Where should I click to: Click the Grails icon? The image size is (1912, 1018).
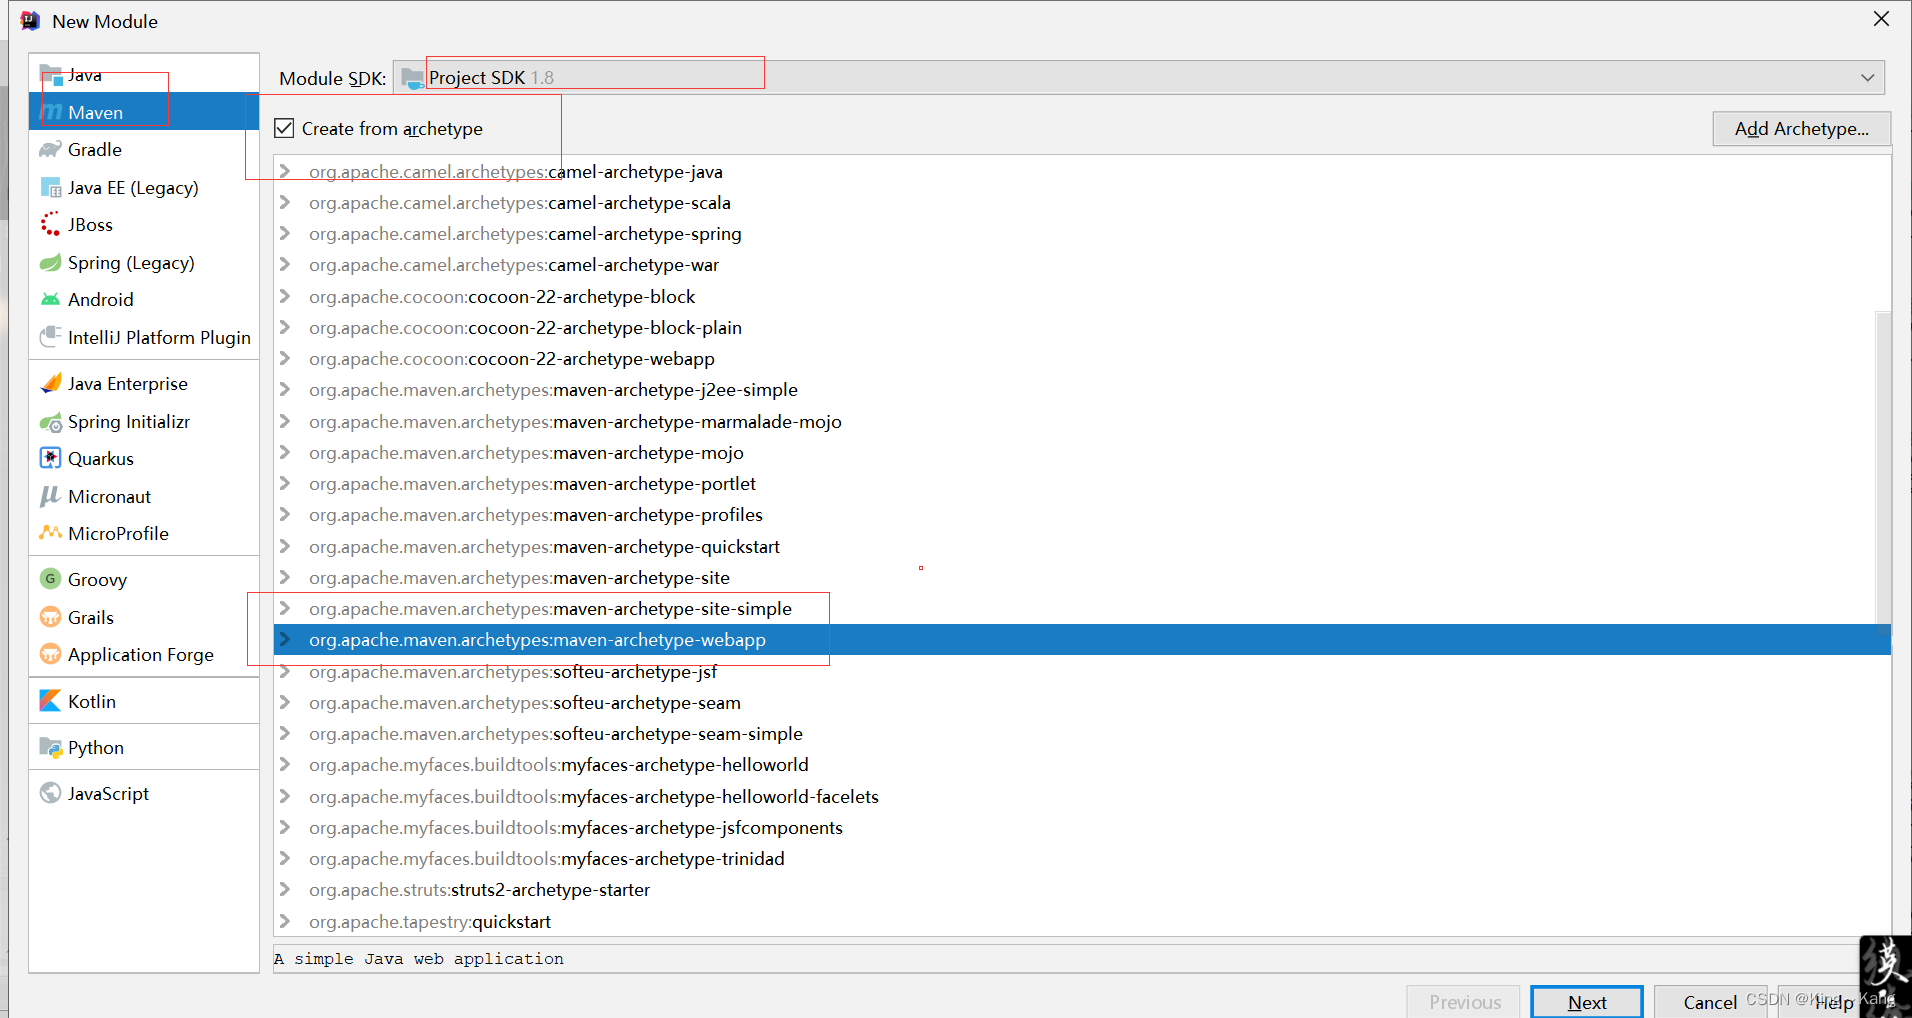[51, 617]
